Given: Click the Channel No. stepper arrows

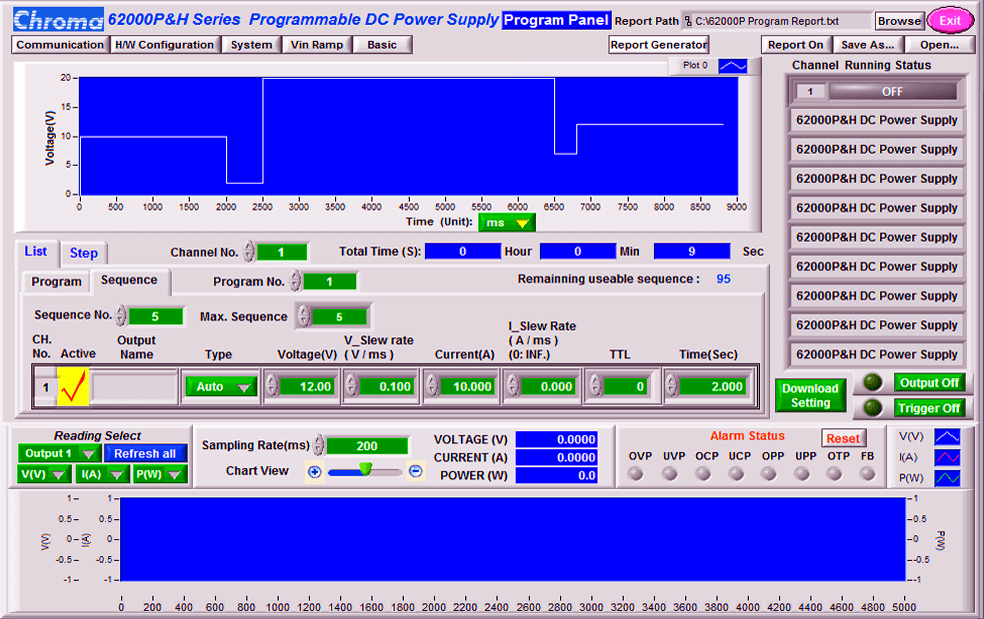Looking at the screenshot, I should point(249,252).
